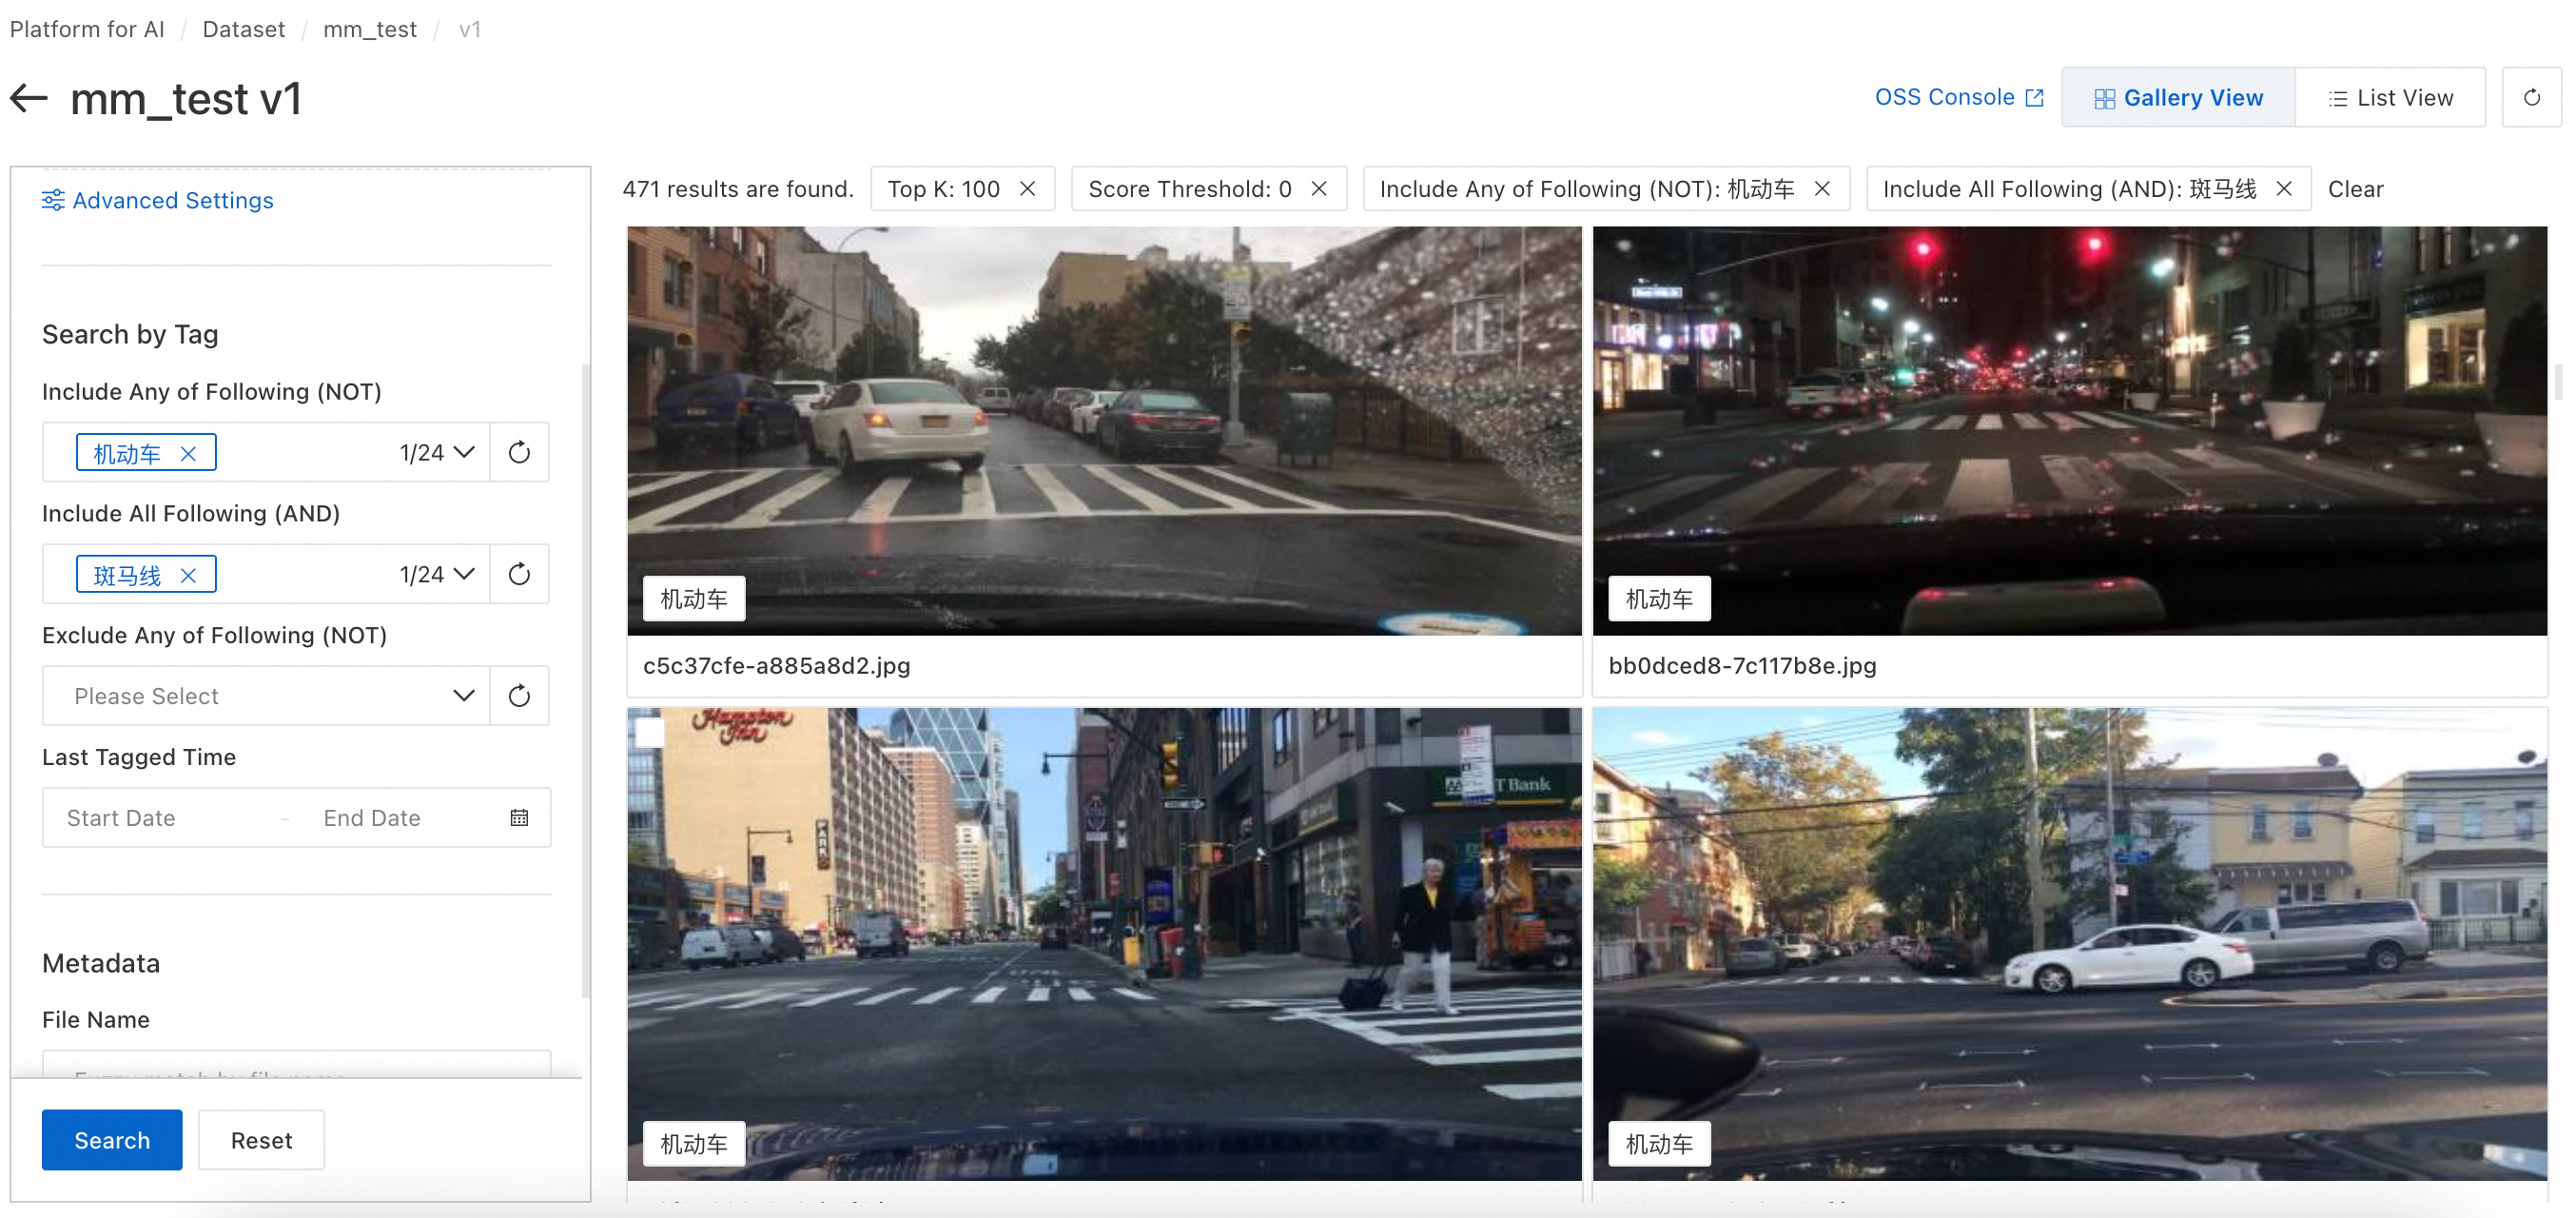
Task: Click the back arrow beside mm_test v1
Action: (29, 98)
